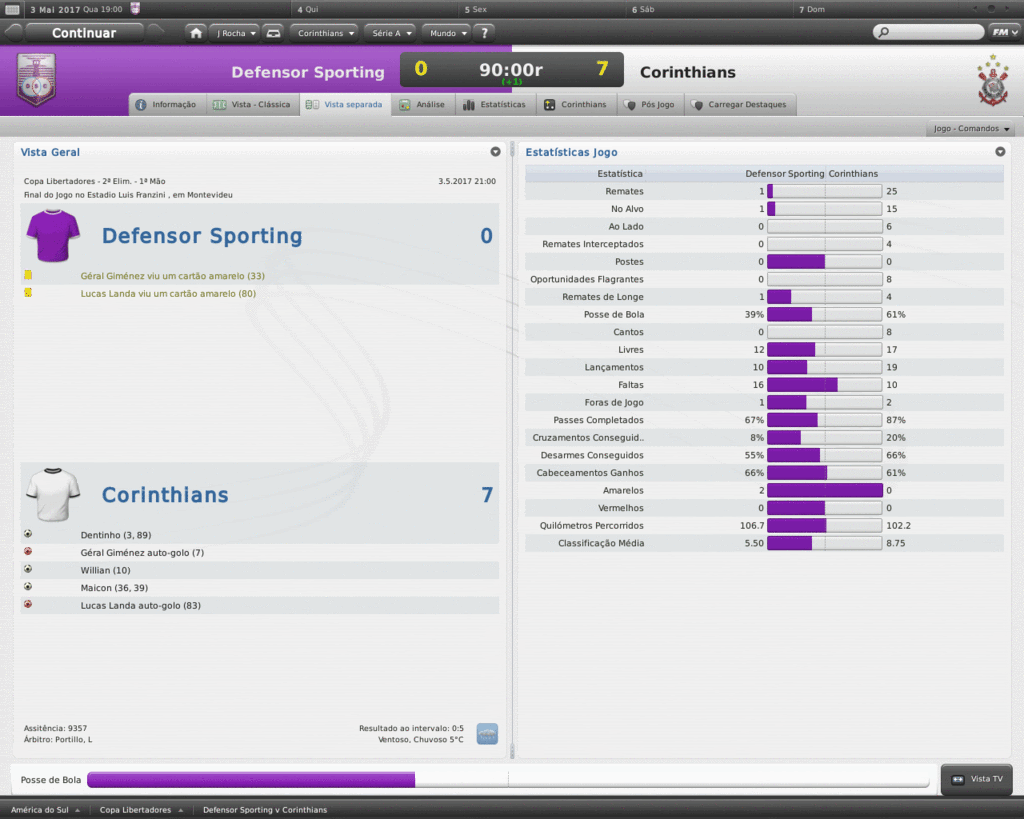1024x819 pixels.
Task: Select the Pós Jogo tab
Action: point(650,104)
